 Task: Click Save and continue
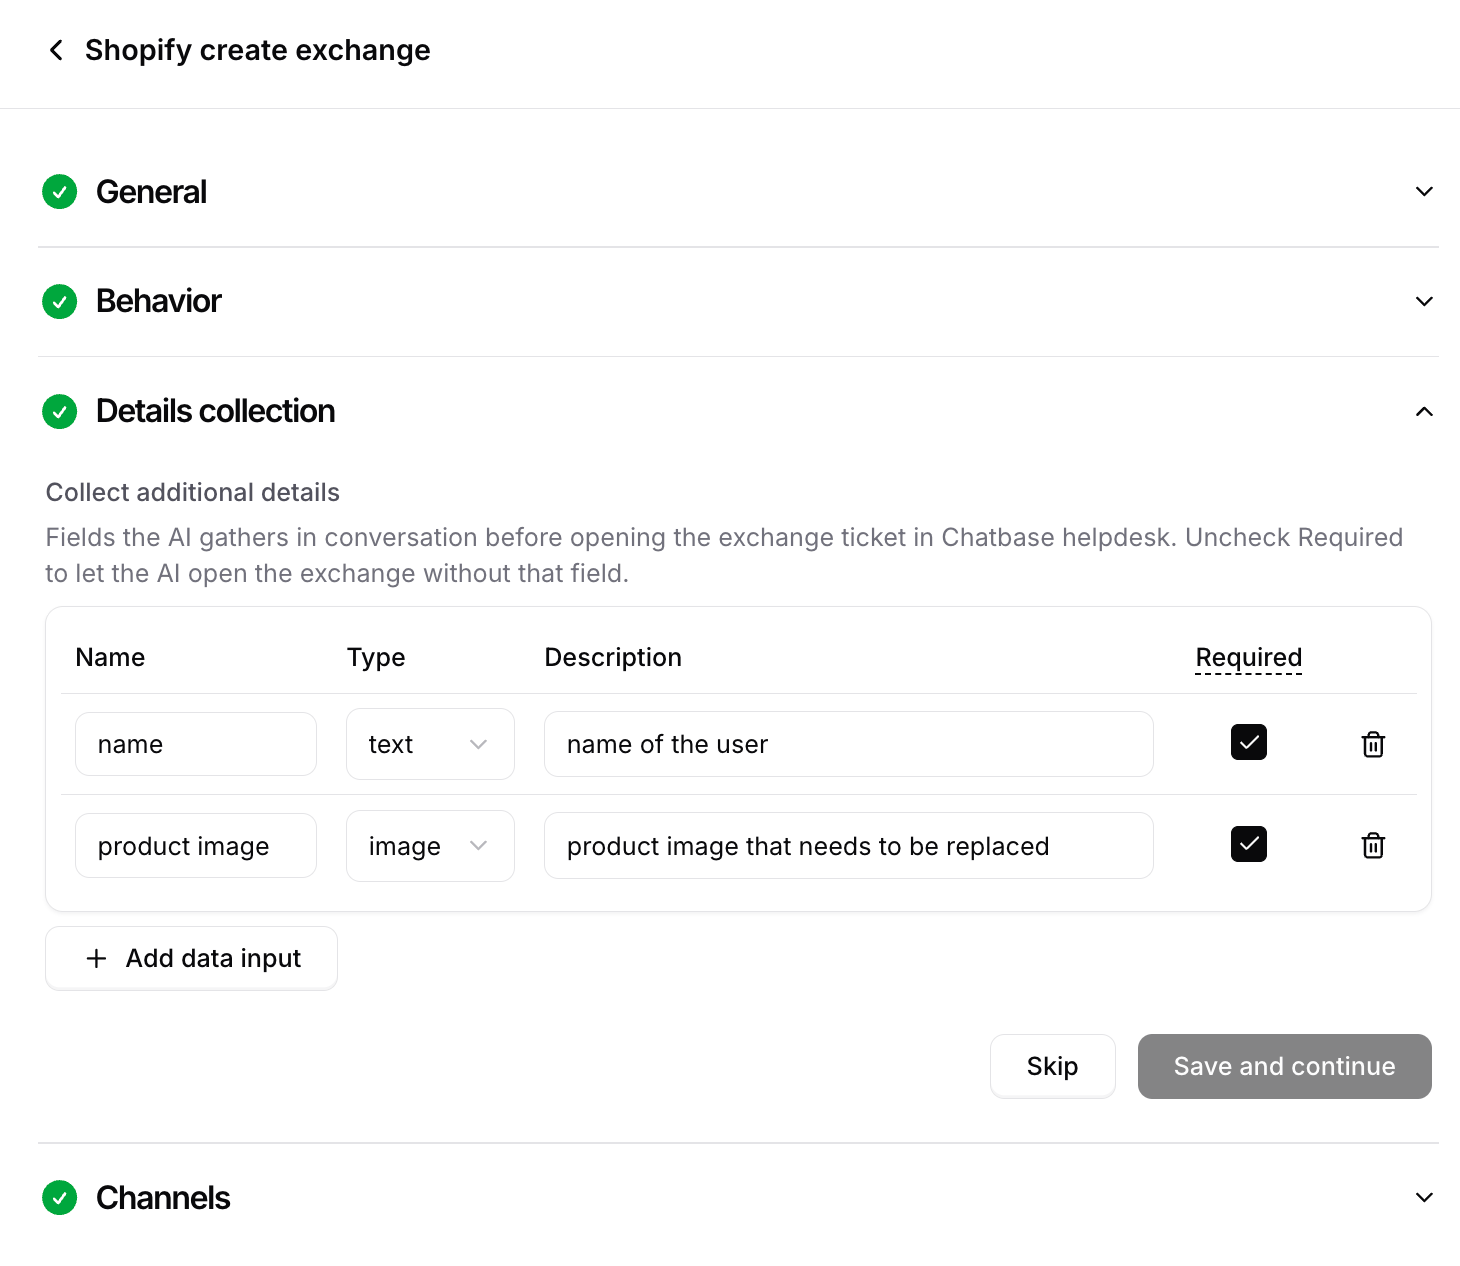tap(1284, 1066)
